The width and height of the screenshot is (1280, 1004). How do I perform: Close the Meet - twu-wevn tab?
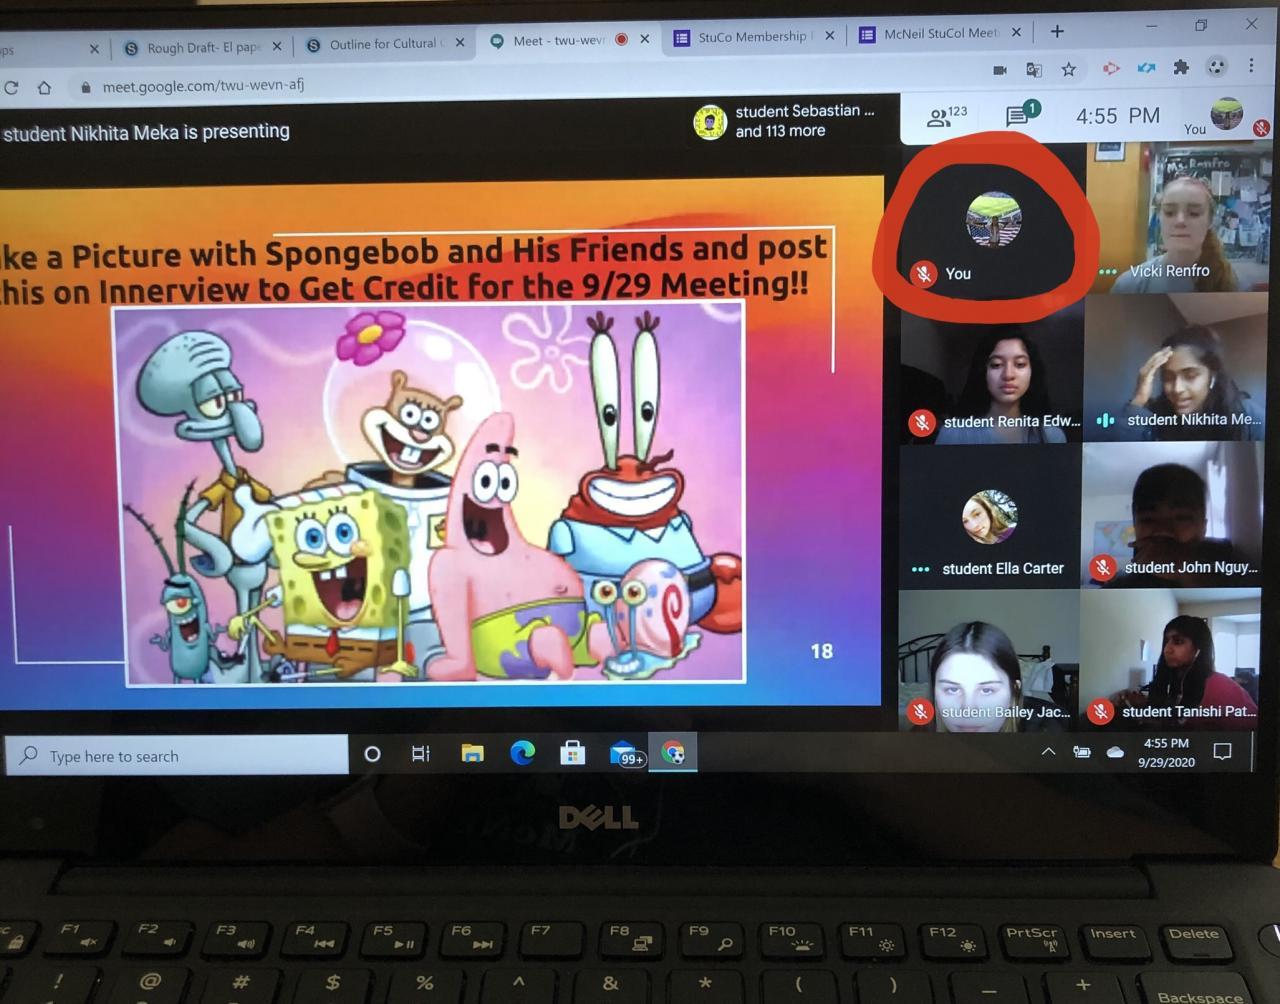point(645,39)
